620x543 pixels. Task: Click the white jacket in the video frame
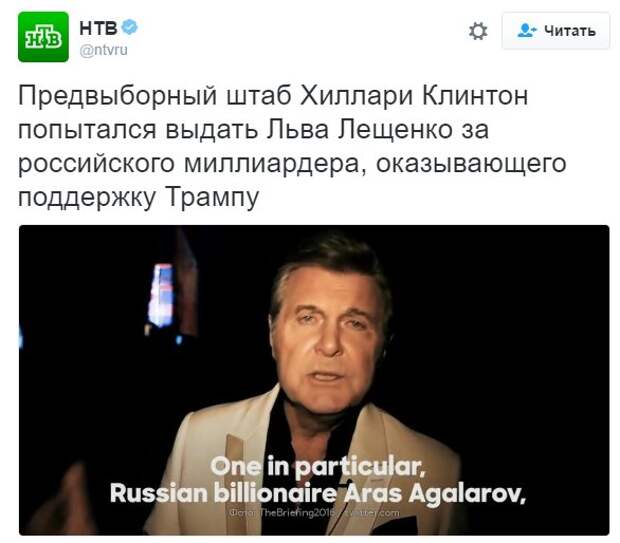pyautogui.click(x=221, y=455)
